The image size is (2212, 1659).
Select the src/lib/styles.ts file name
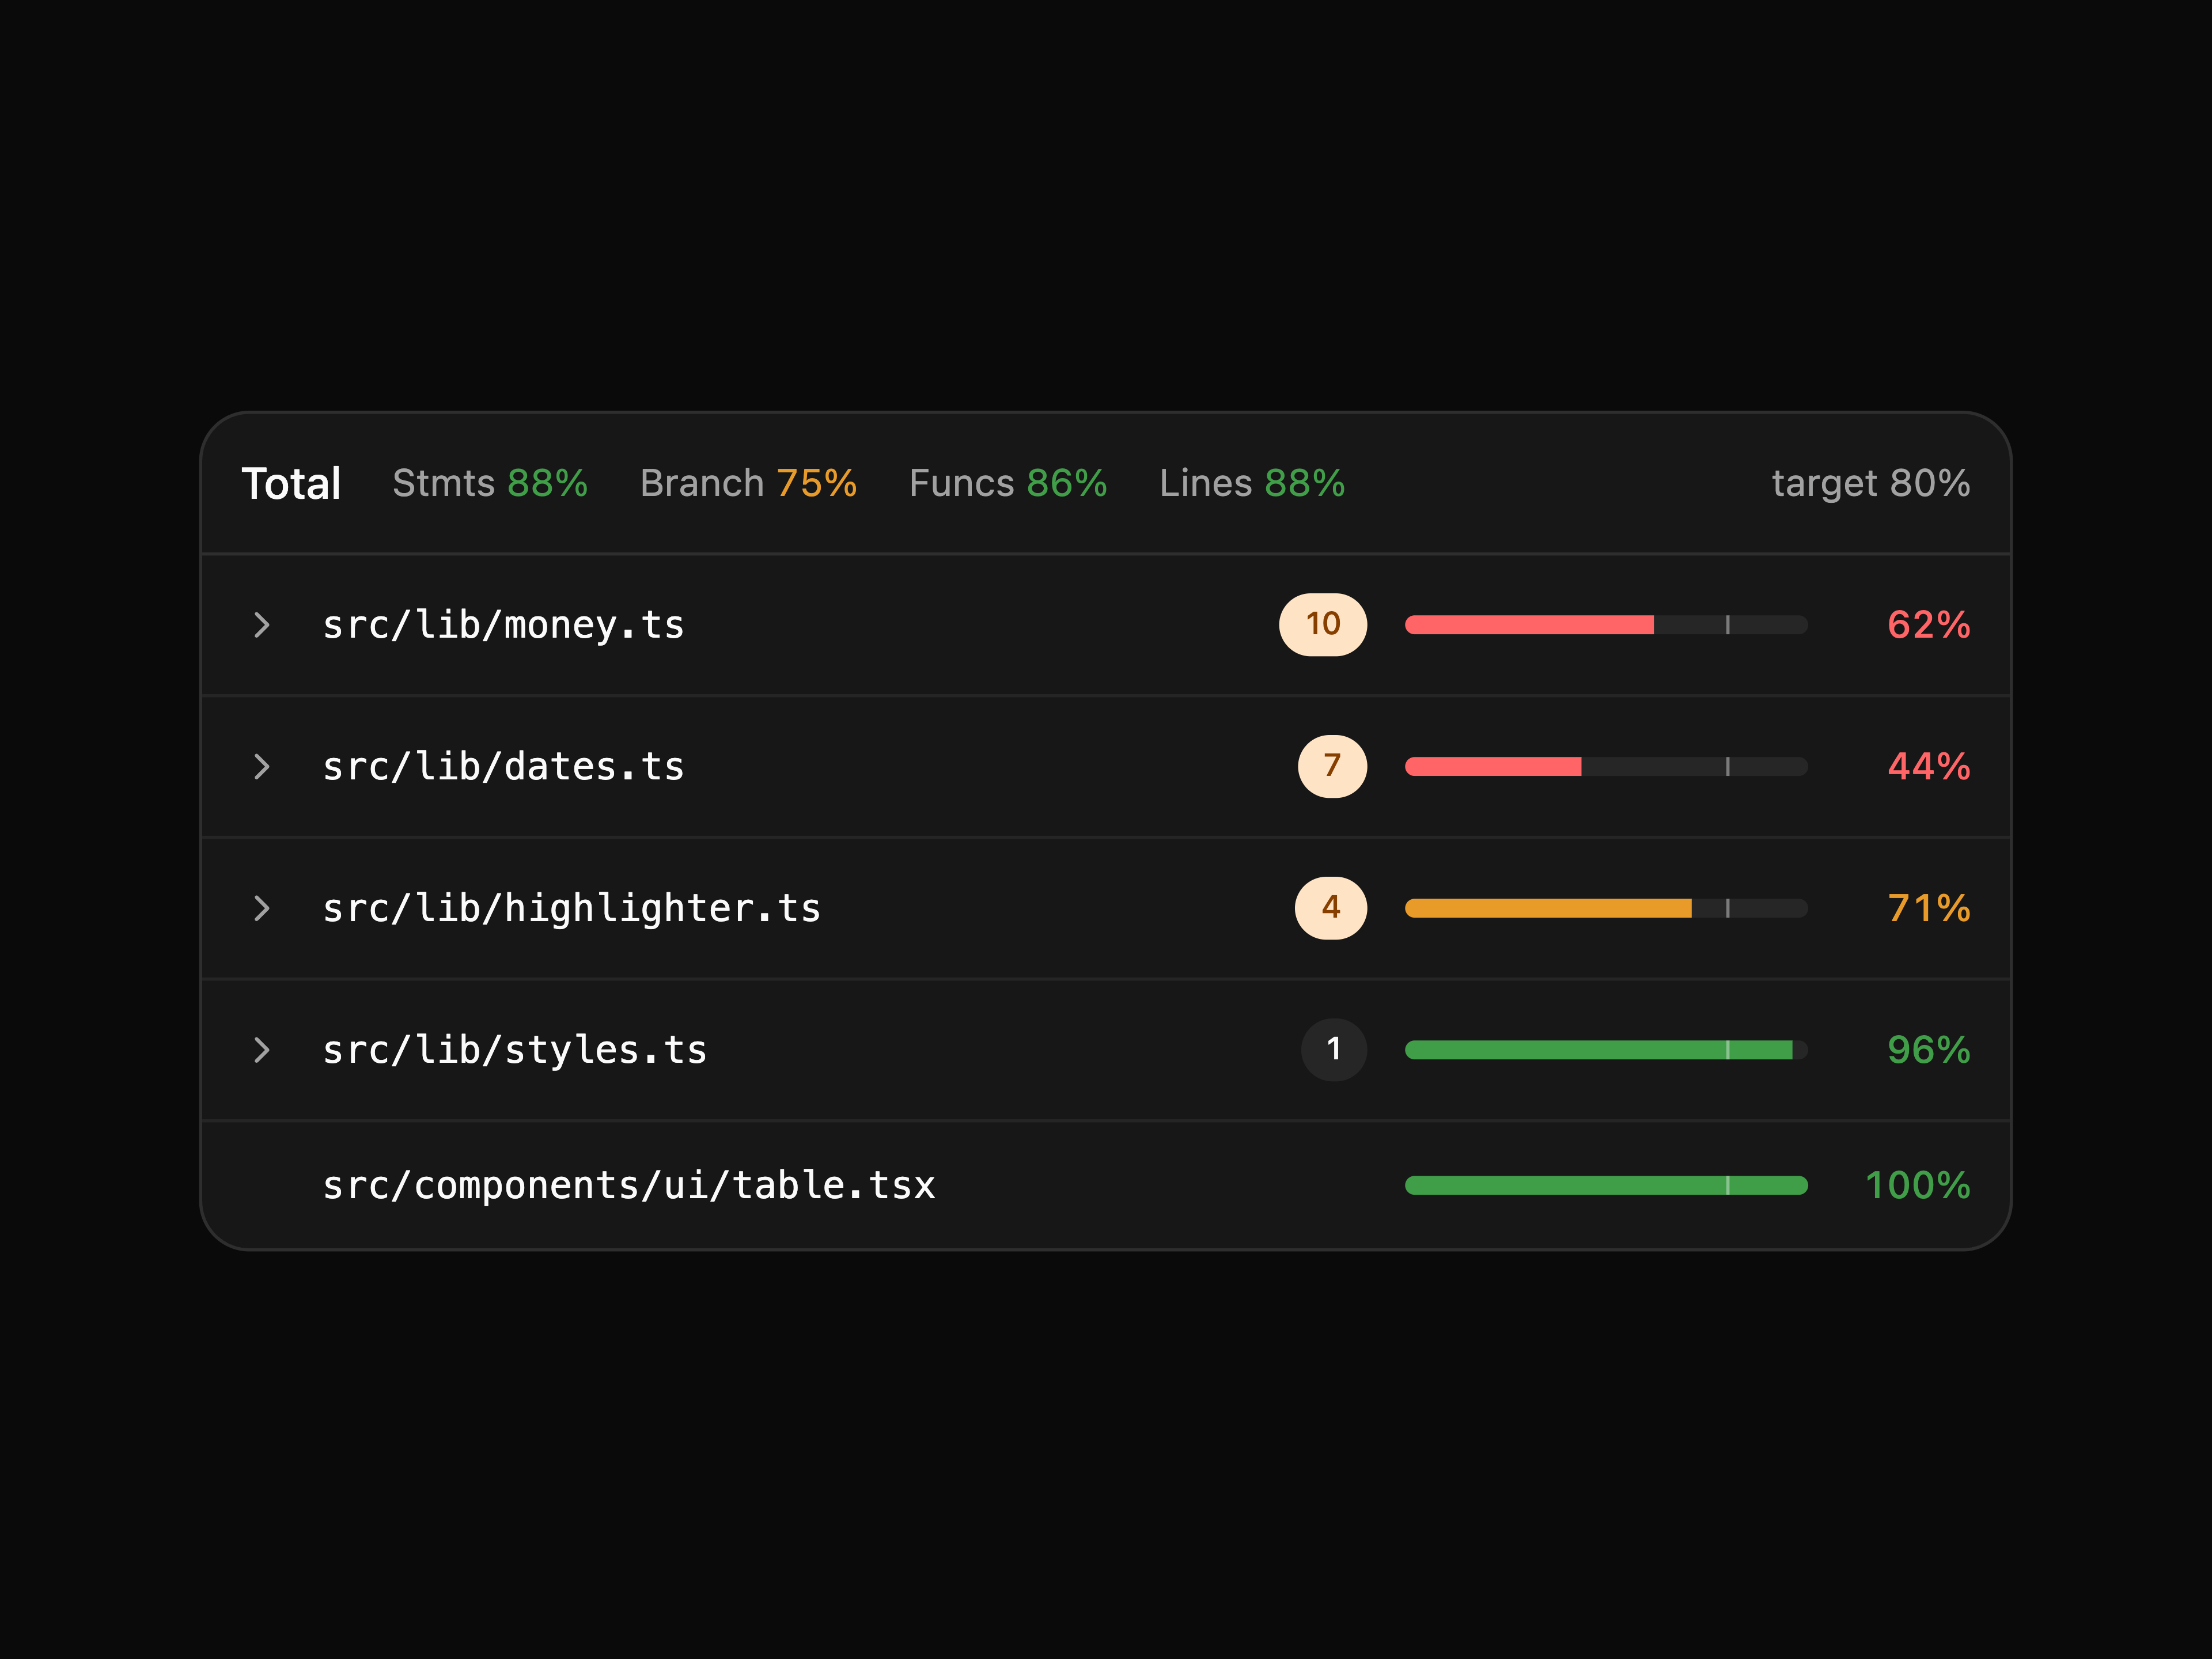tap(514, 1050)
